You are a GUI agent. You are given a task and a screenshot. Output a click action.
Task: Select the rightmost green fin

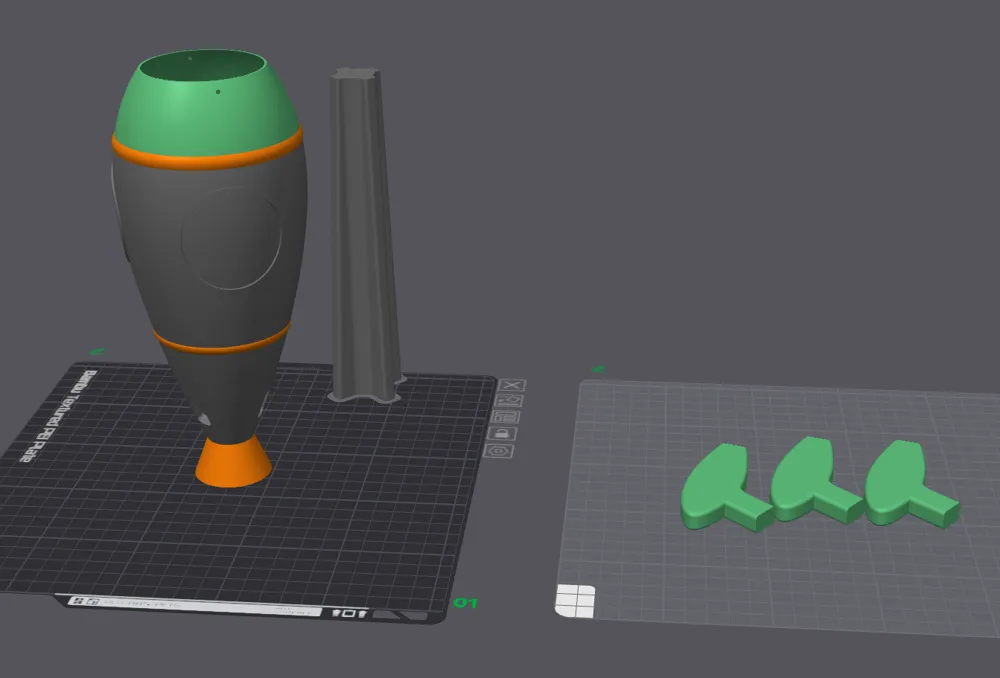click(x=909, y=483)
